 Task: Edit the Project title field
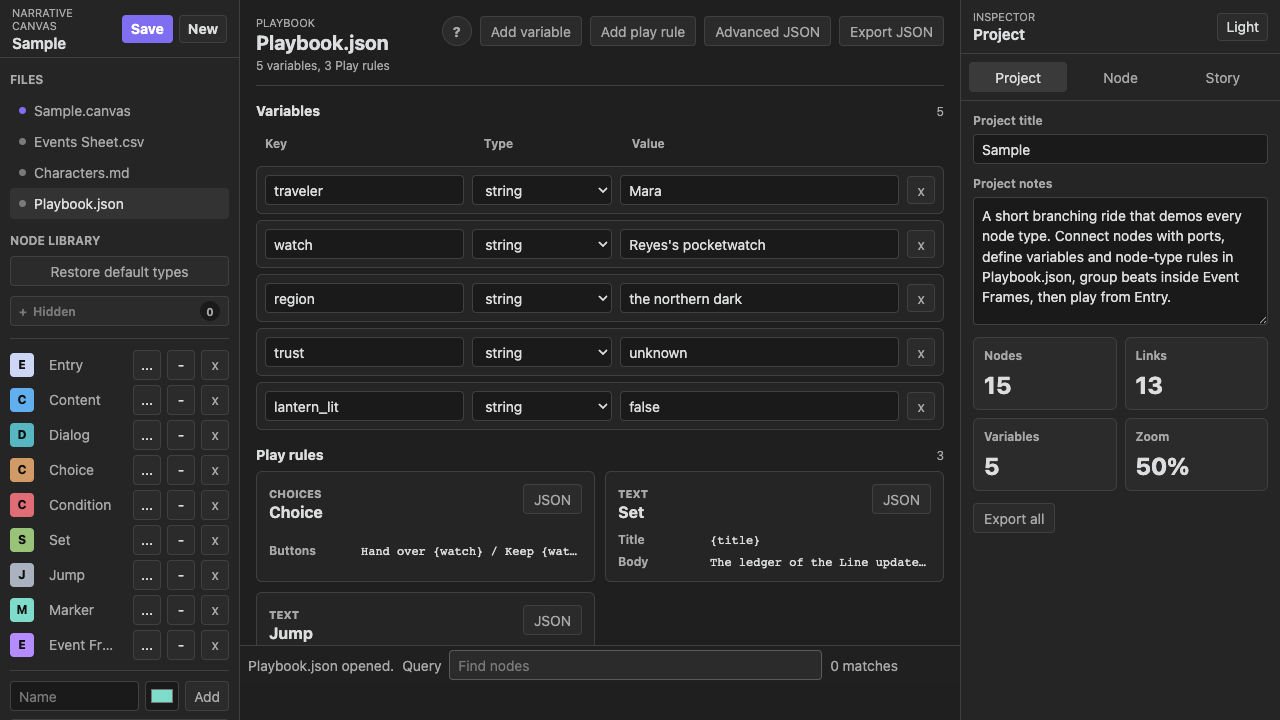tap(1120, 150)
